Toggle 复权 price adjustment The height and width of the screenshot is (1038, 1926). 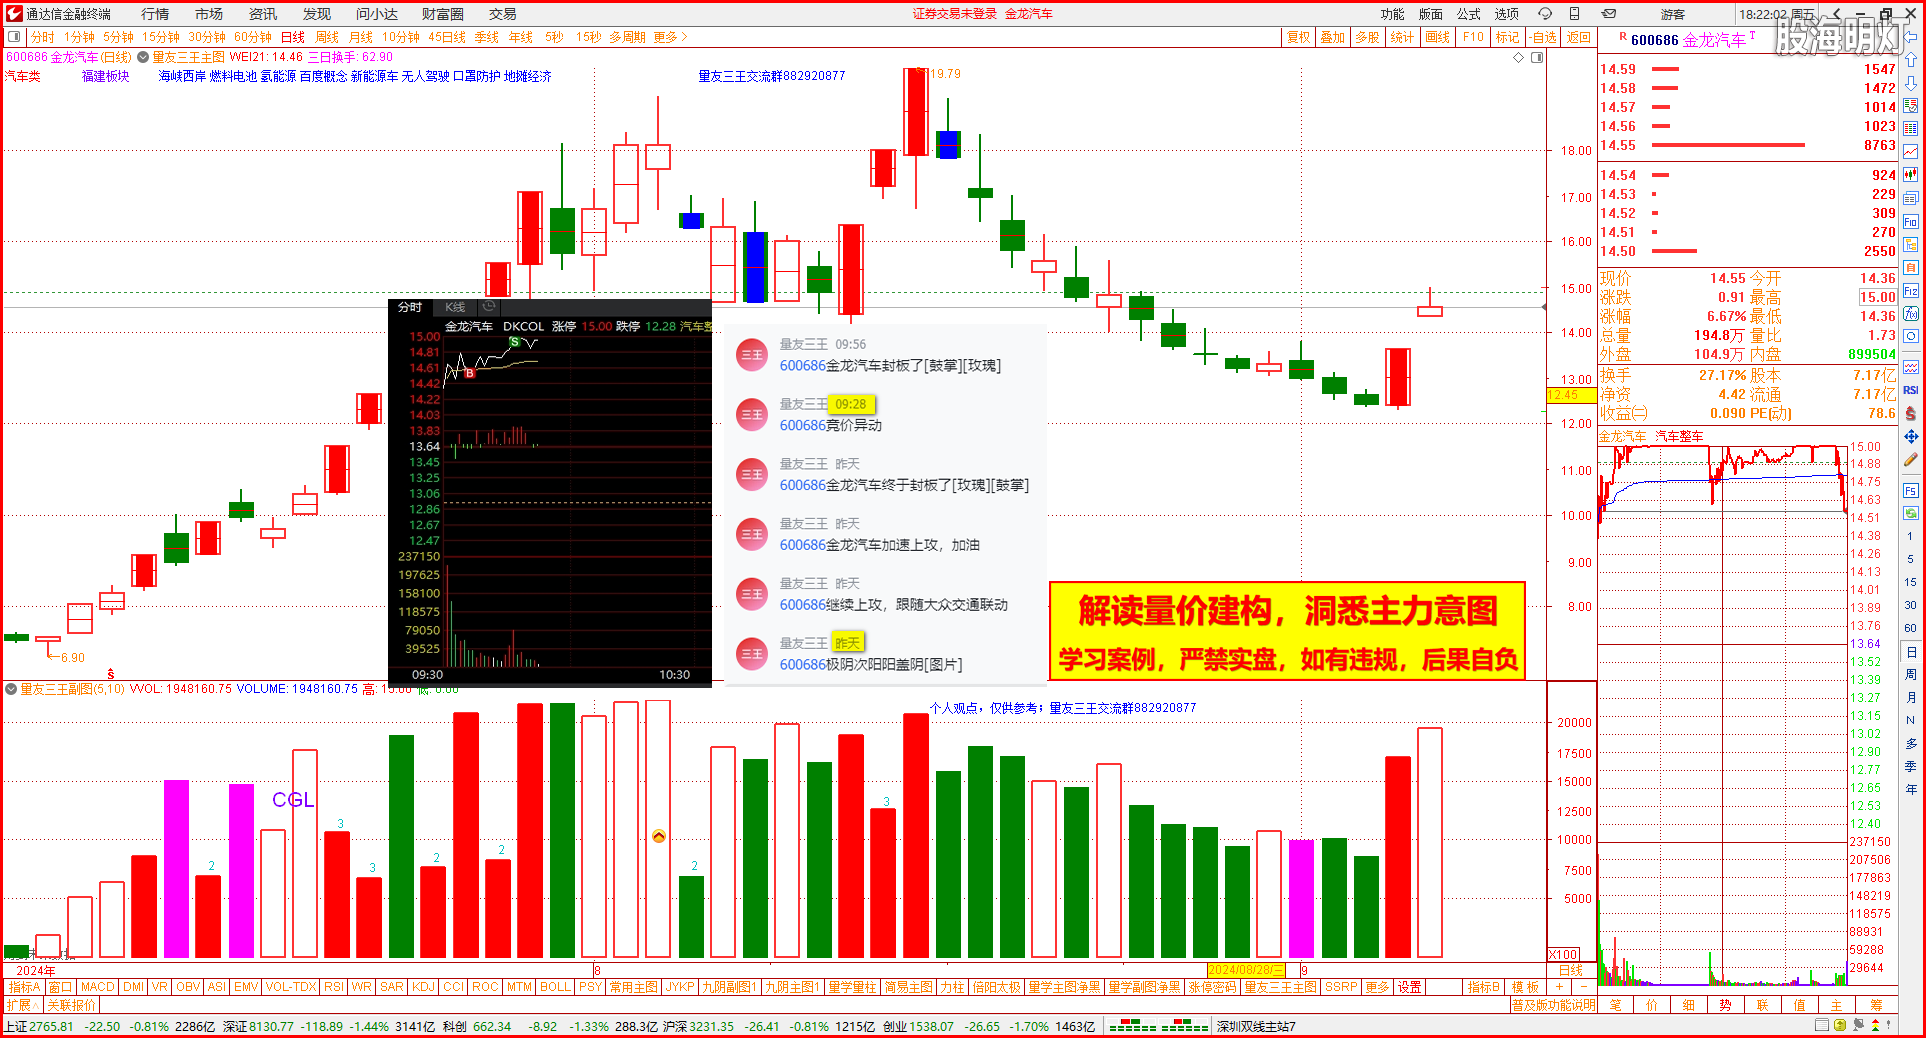tap(1299, 37)
